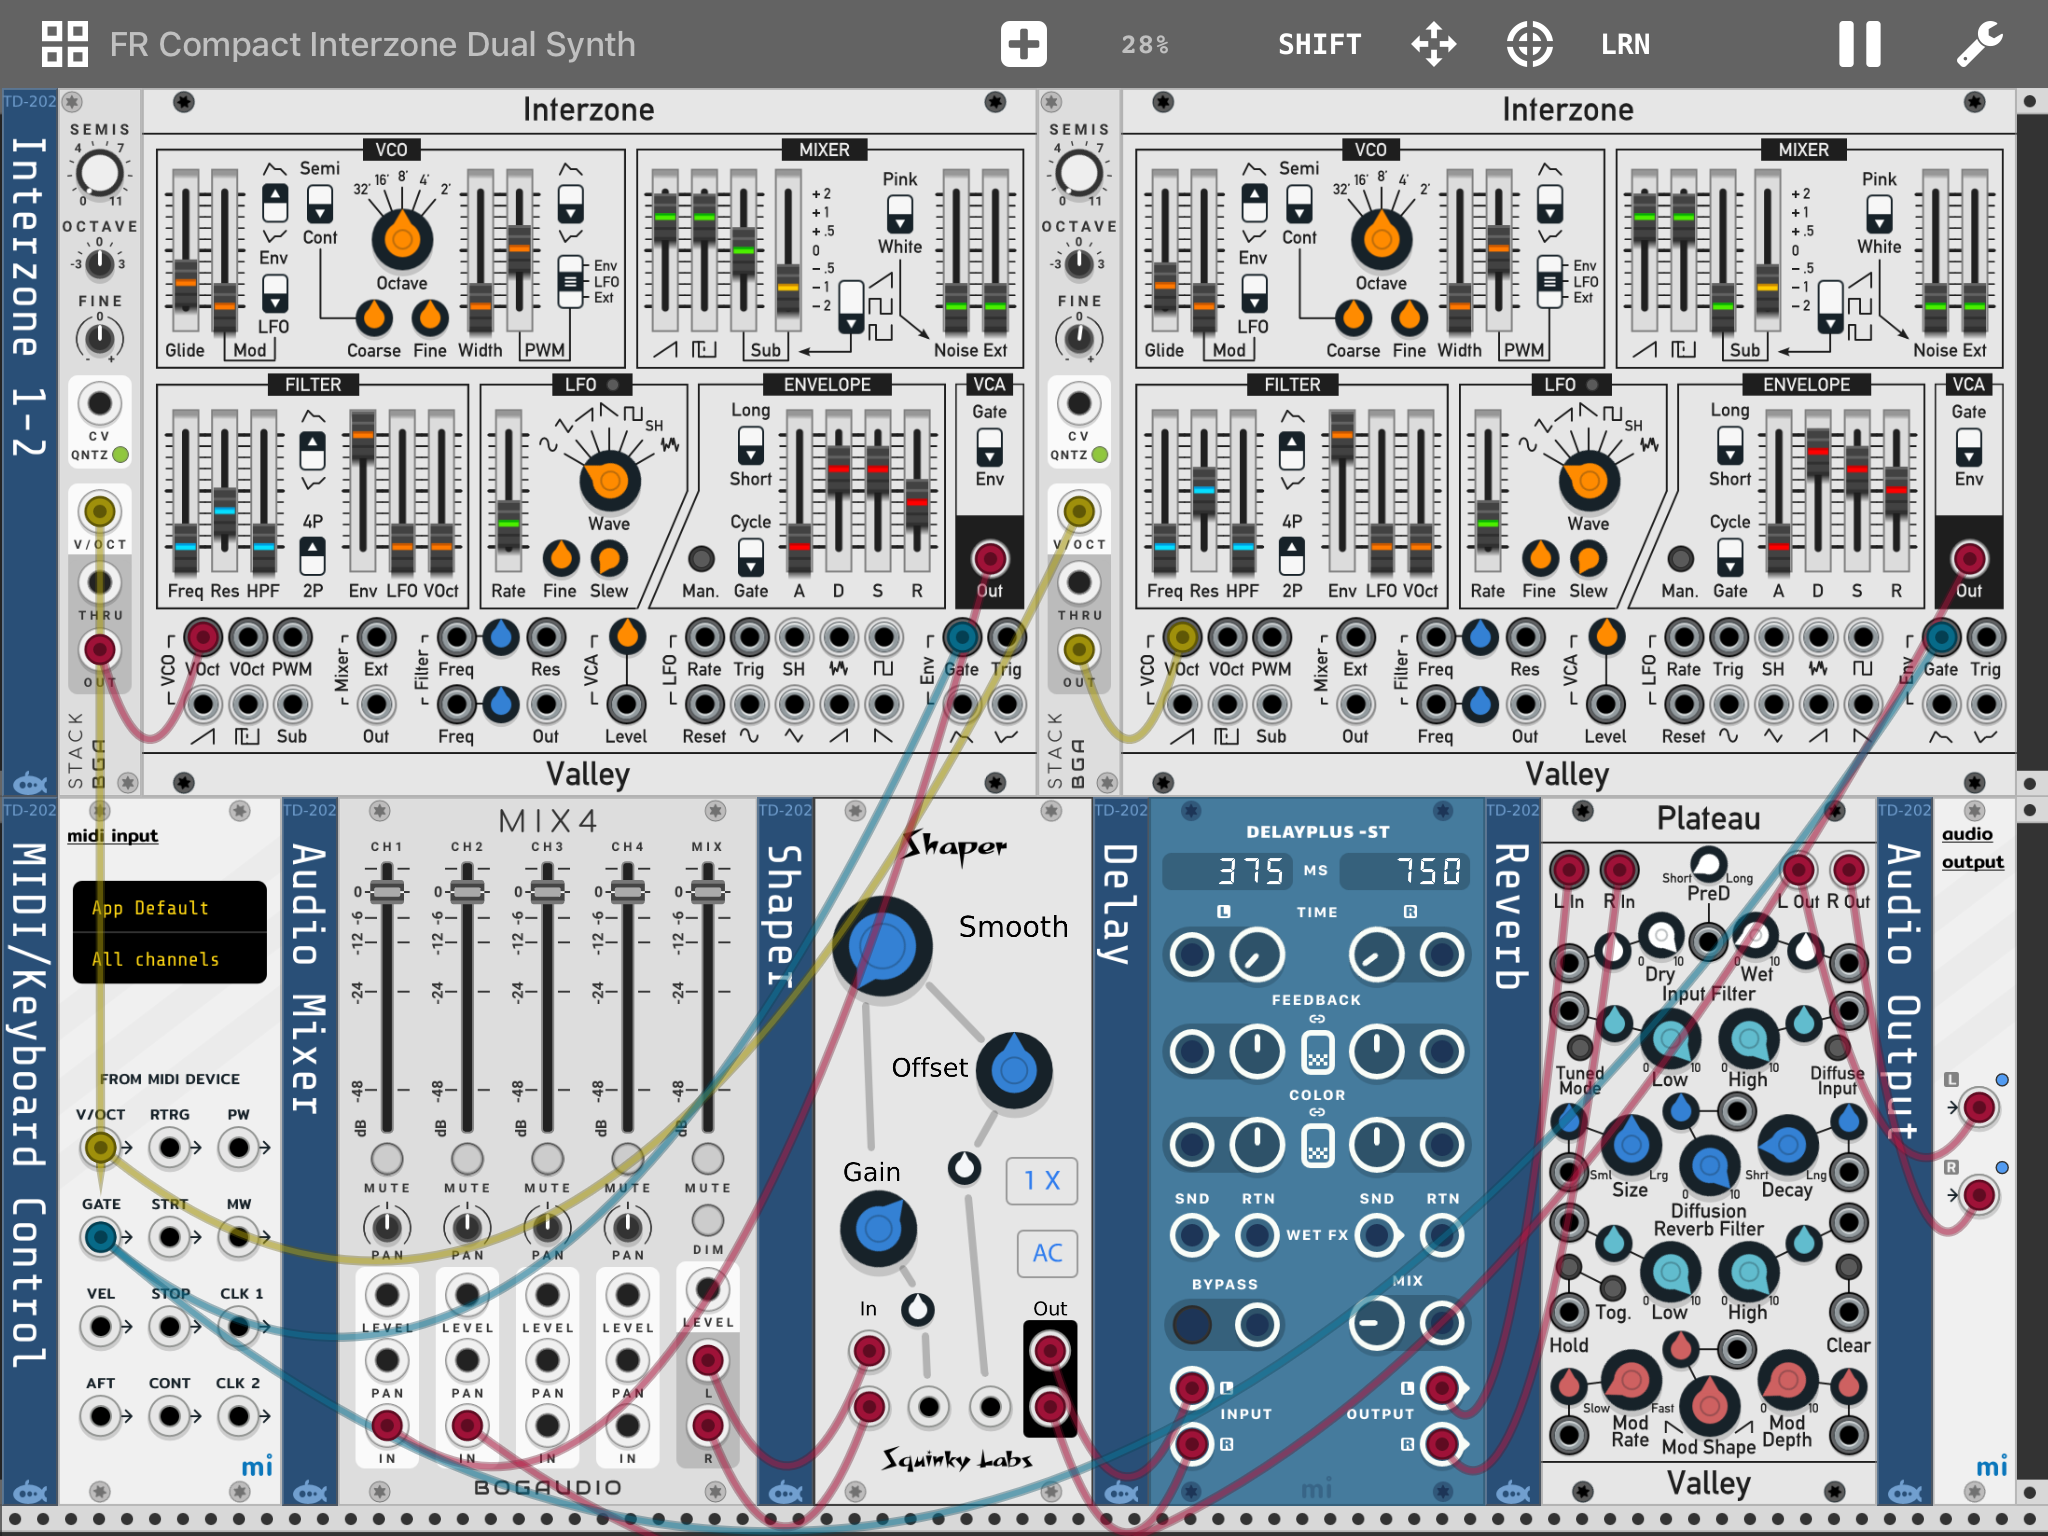Click the Delay MIX knob
Image resolution: width=2048 pixels, height=1536 pixels.
(1376, 1324)
